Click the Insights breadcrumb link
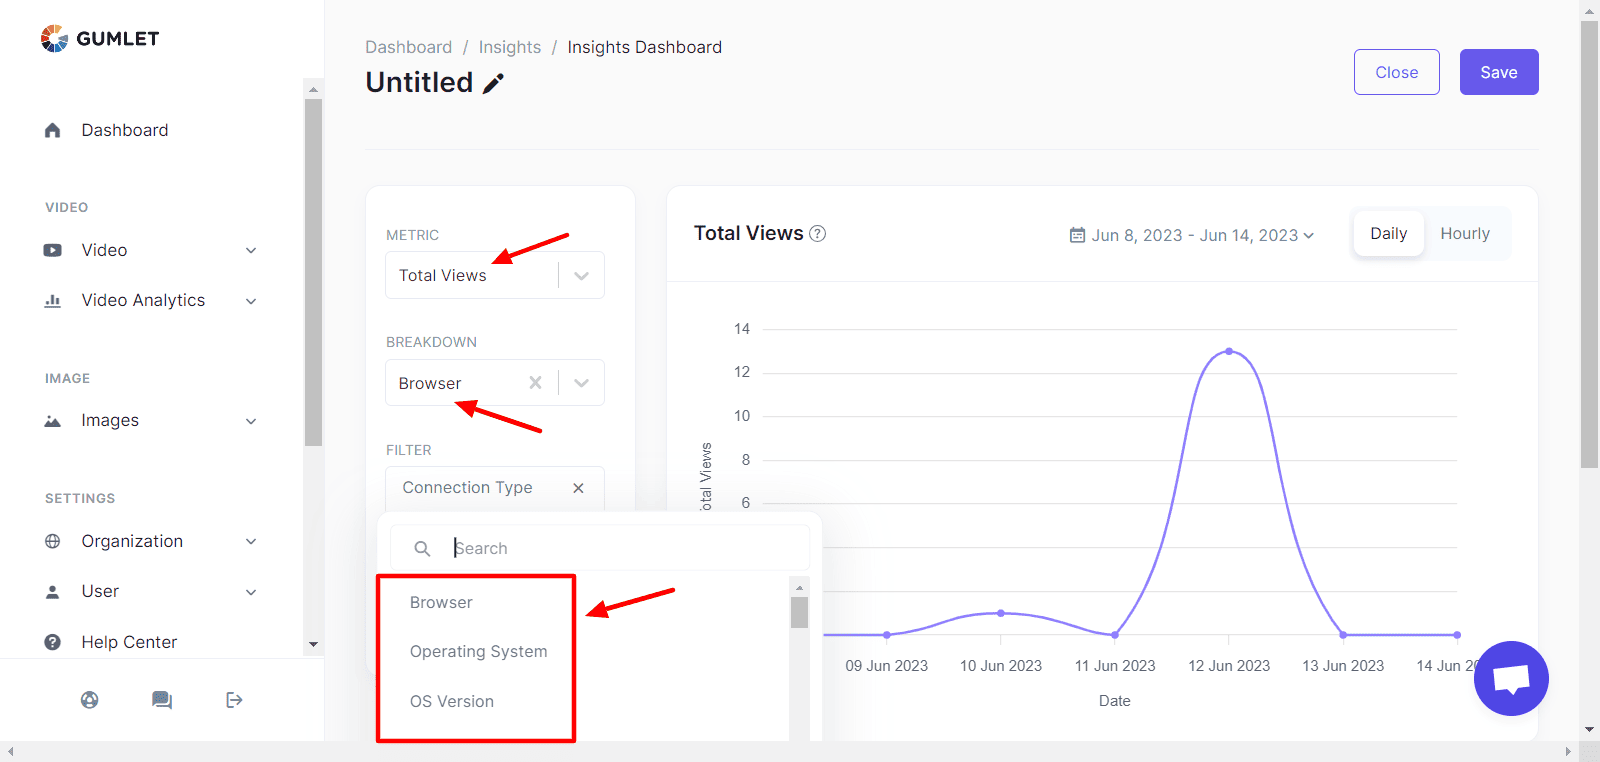The image size is (1600, 762). pos(510,47)
